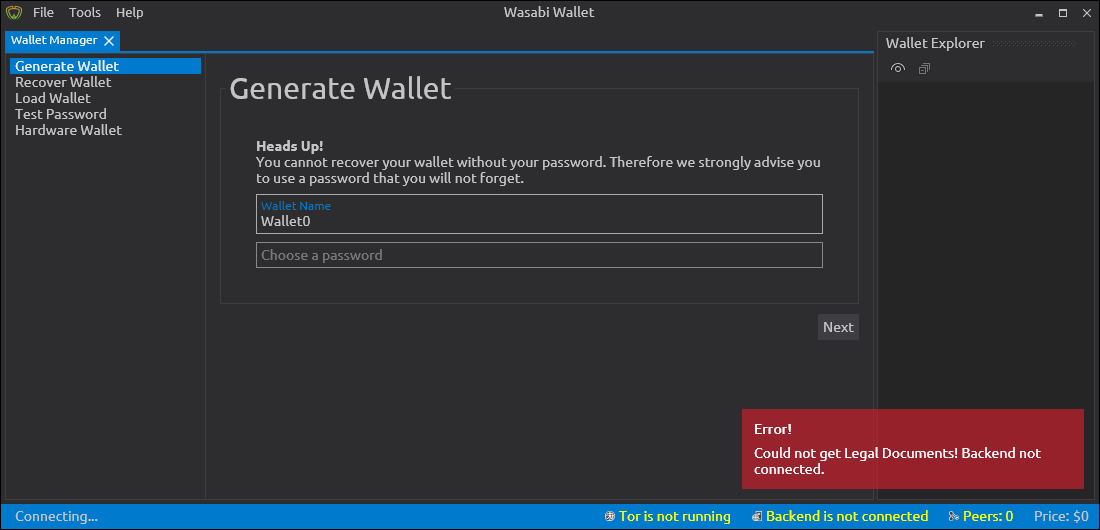Select Generate Wallet in the sidebar
Viewport: 1100px width, 530px height.
pyautogui.click(x=105, y=66)
